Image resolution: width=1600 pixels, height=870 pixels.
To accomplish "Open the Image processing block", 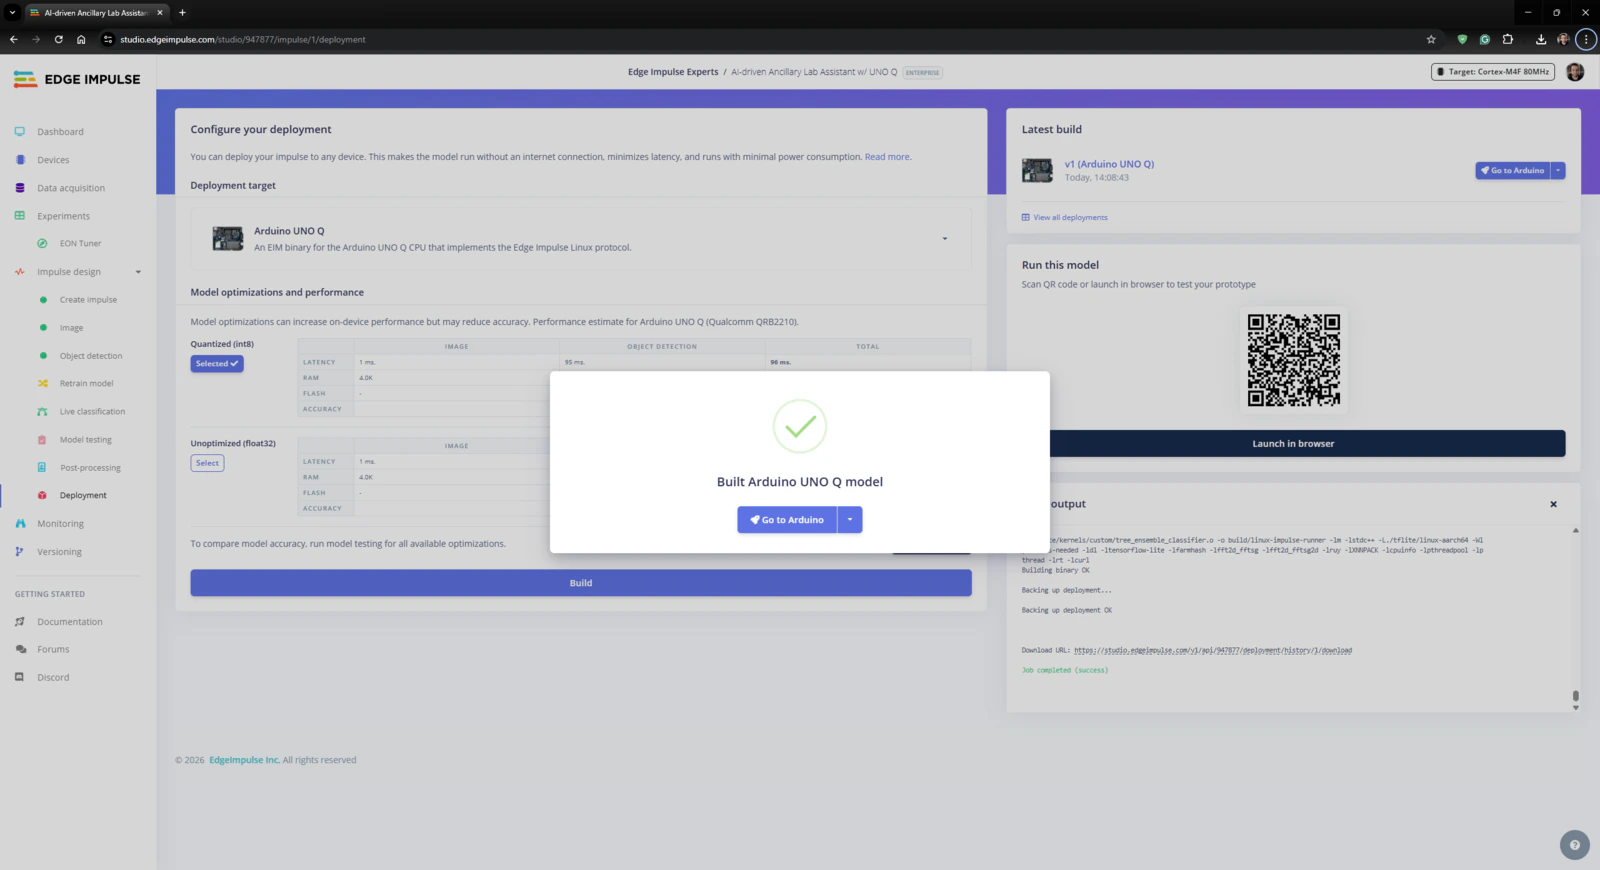I will click(x=71, y=328).
